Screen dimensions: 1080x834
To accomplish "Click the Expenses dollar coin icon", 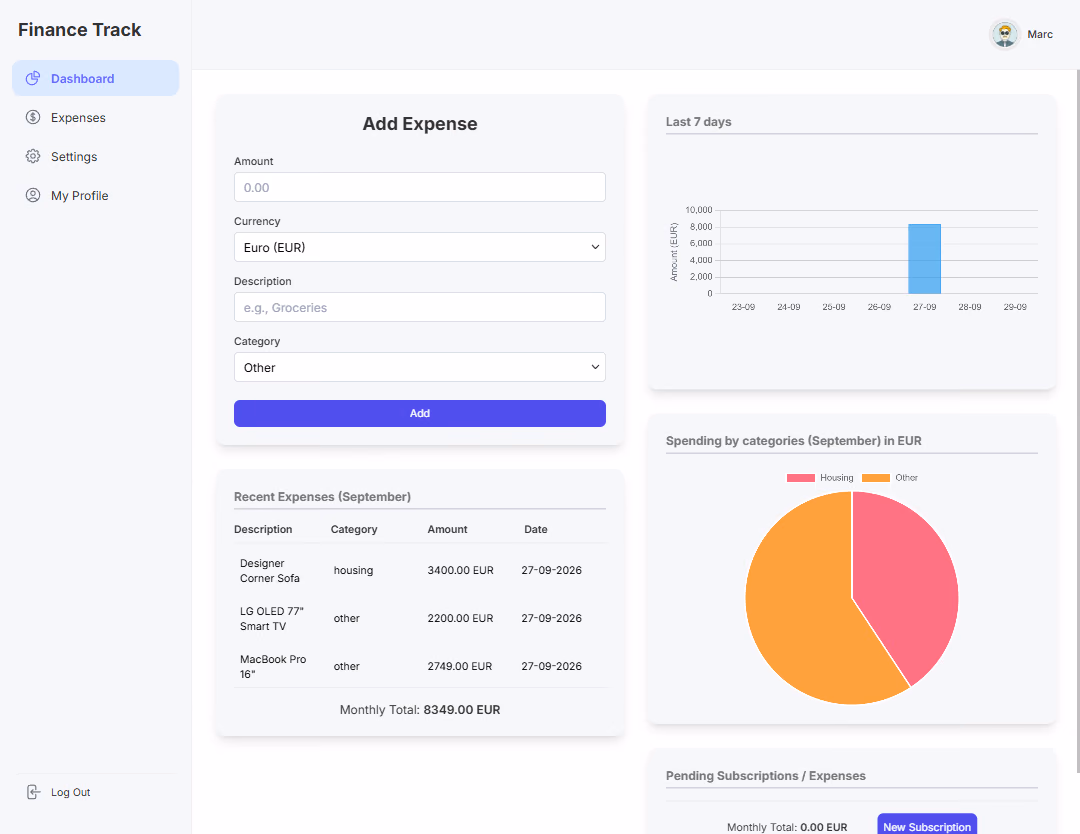I will tap(32, 117).
